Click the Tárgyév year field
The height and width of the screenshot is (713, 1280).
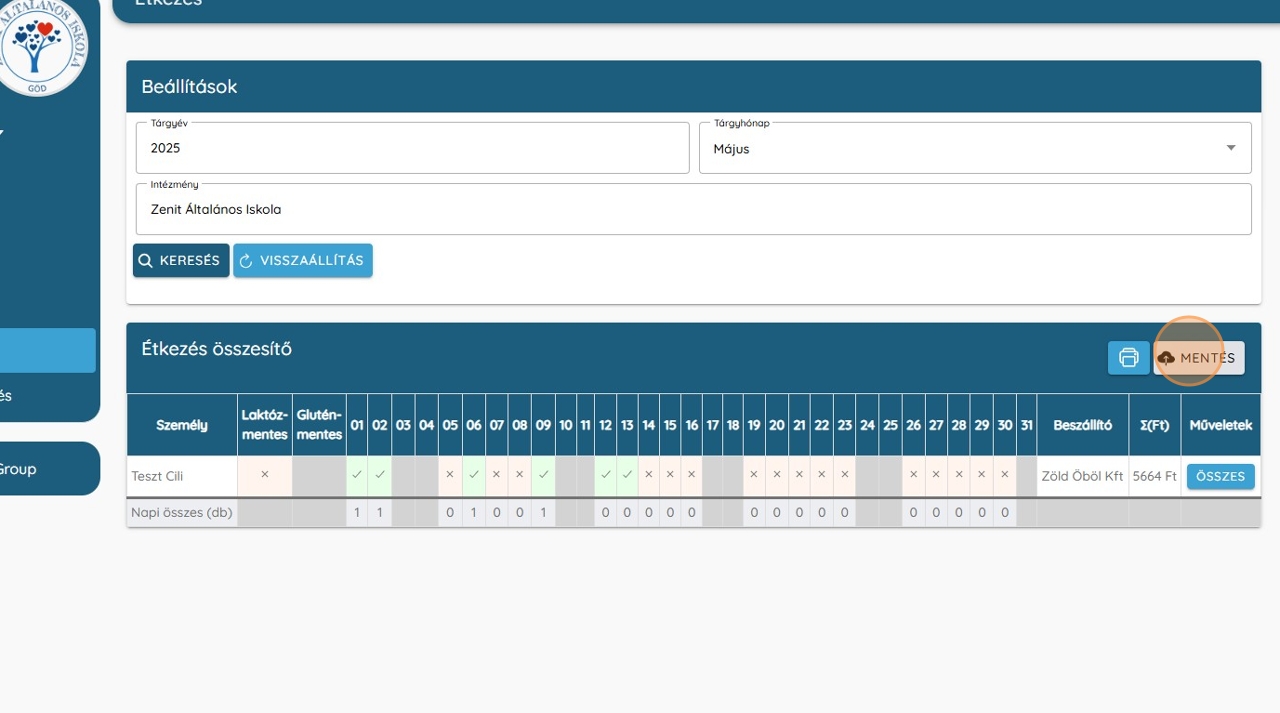[412, 148]
